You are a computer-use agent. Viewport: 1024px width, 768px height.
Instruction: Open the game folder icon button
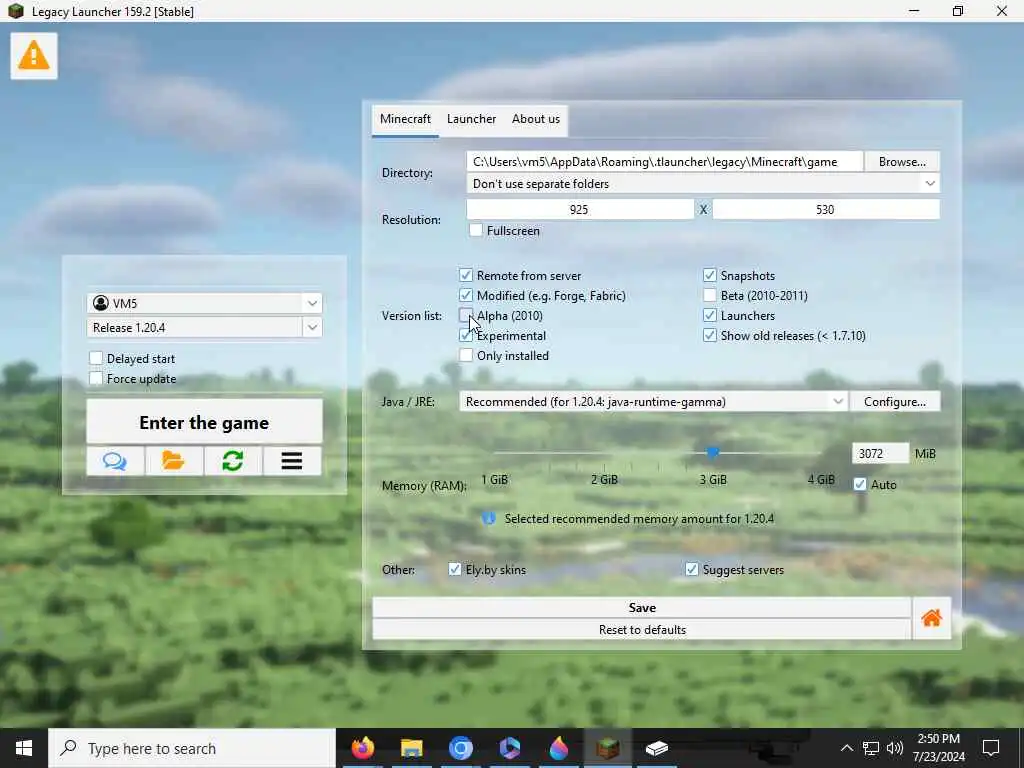click(174, 461)
